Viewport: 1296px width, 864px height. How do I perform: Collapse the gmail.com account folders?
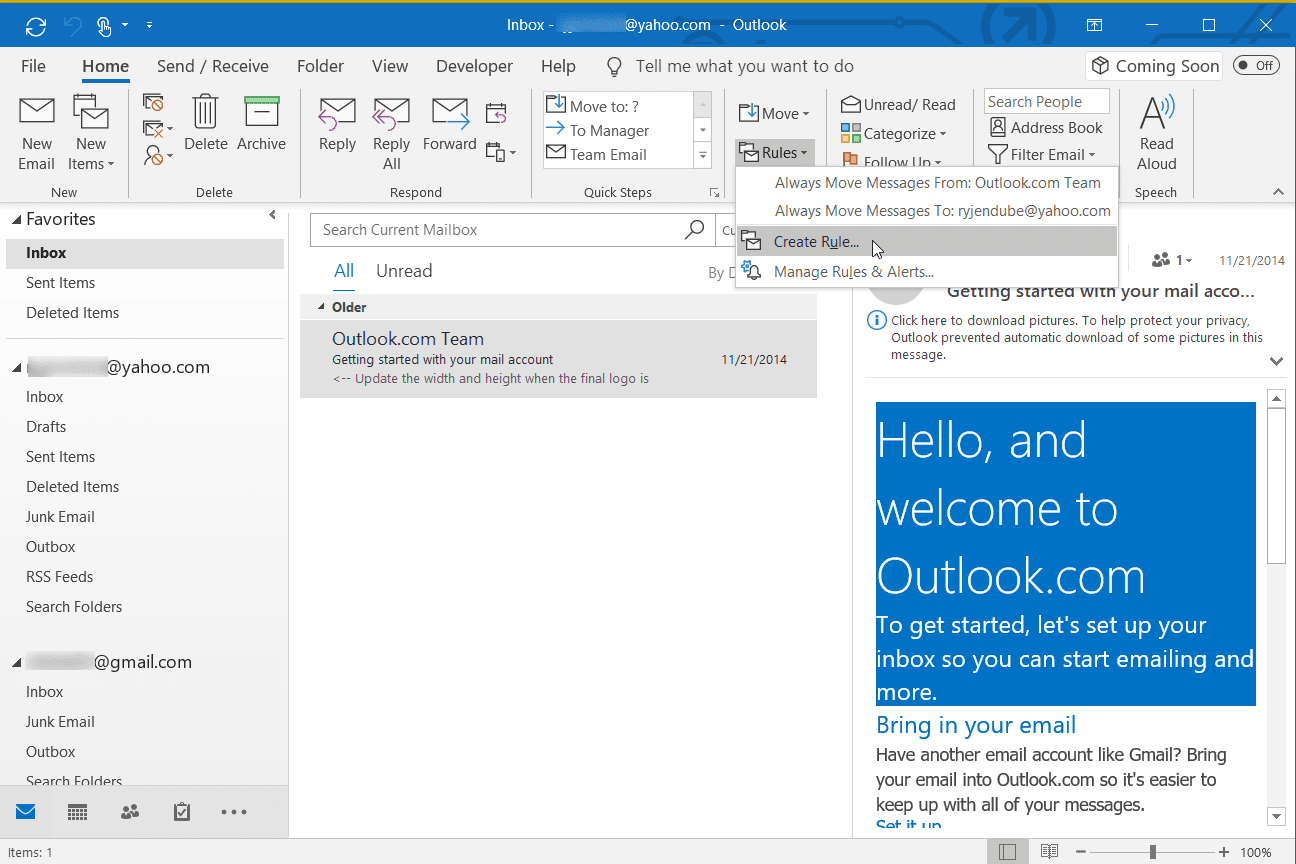click(16, 663)
